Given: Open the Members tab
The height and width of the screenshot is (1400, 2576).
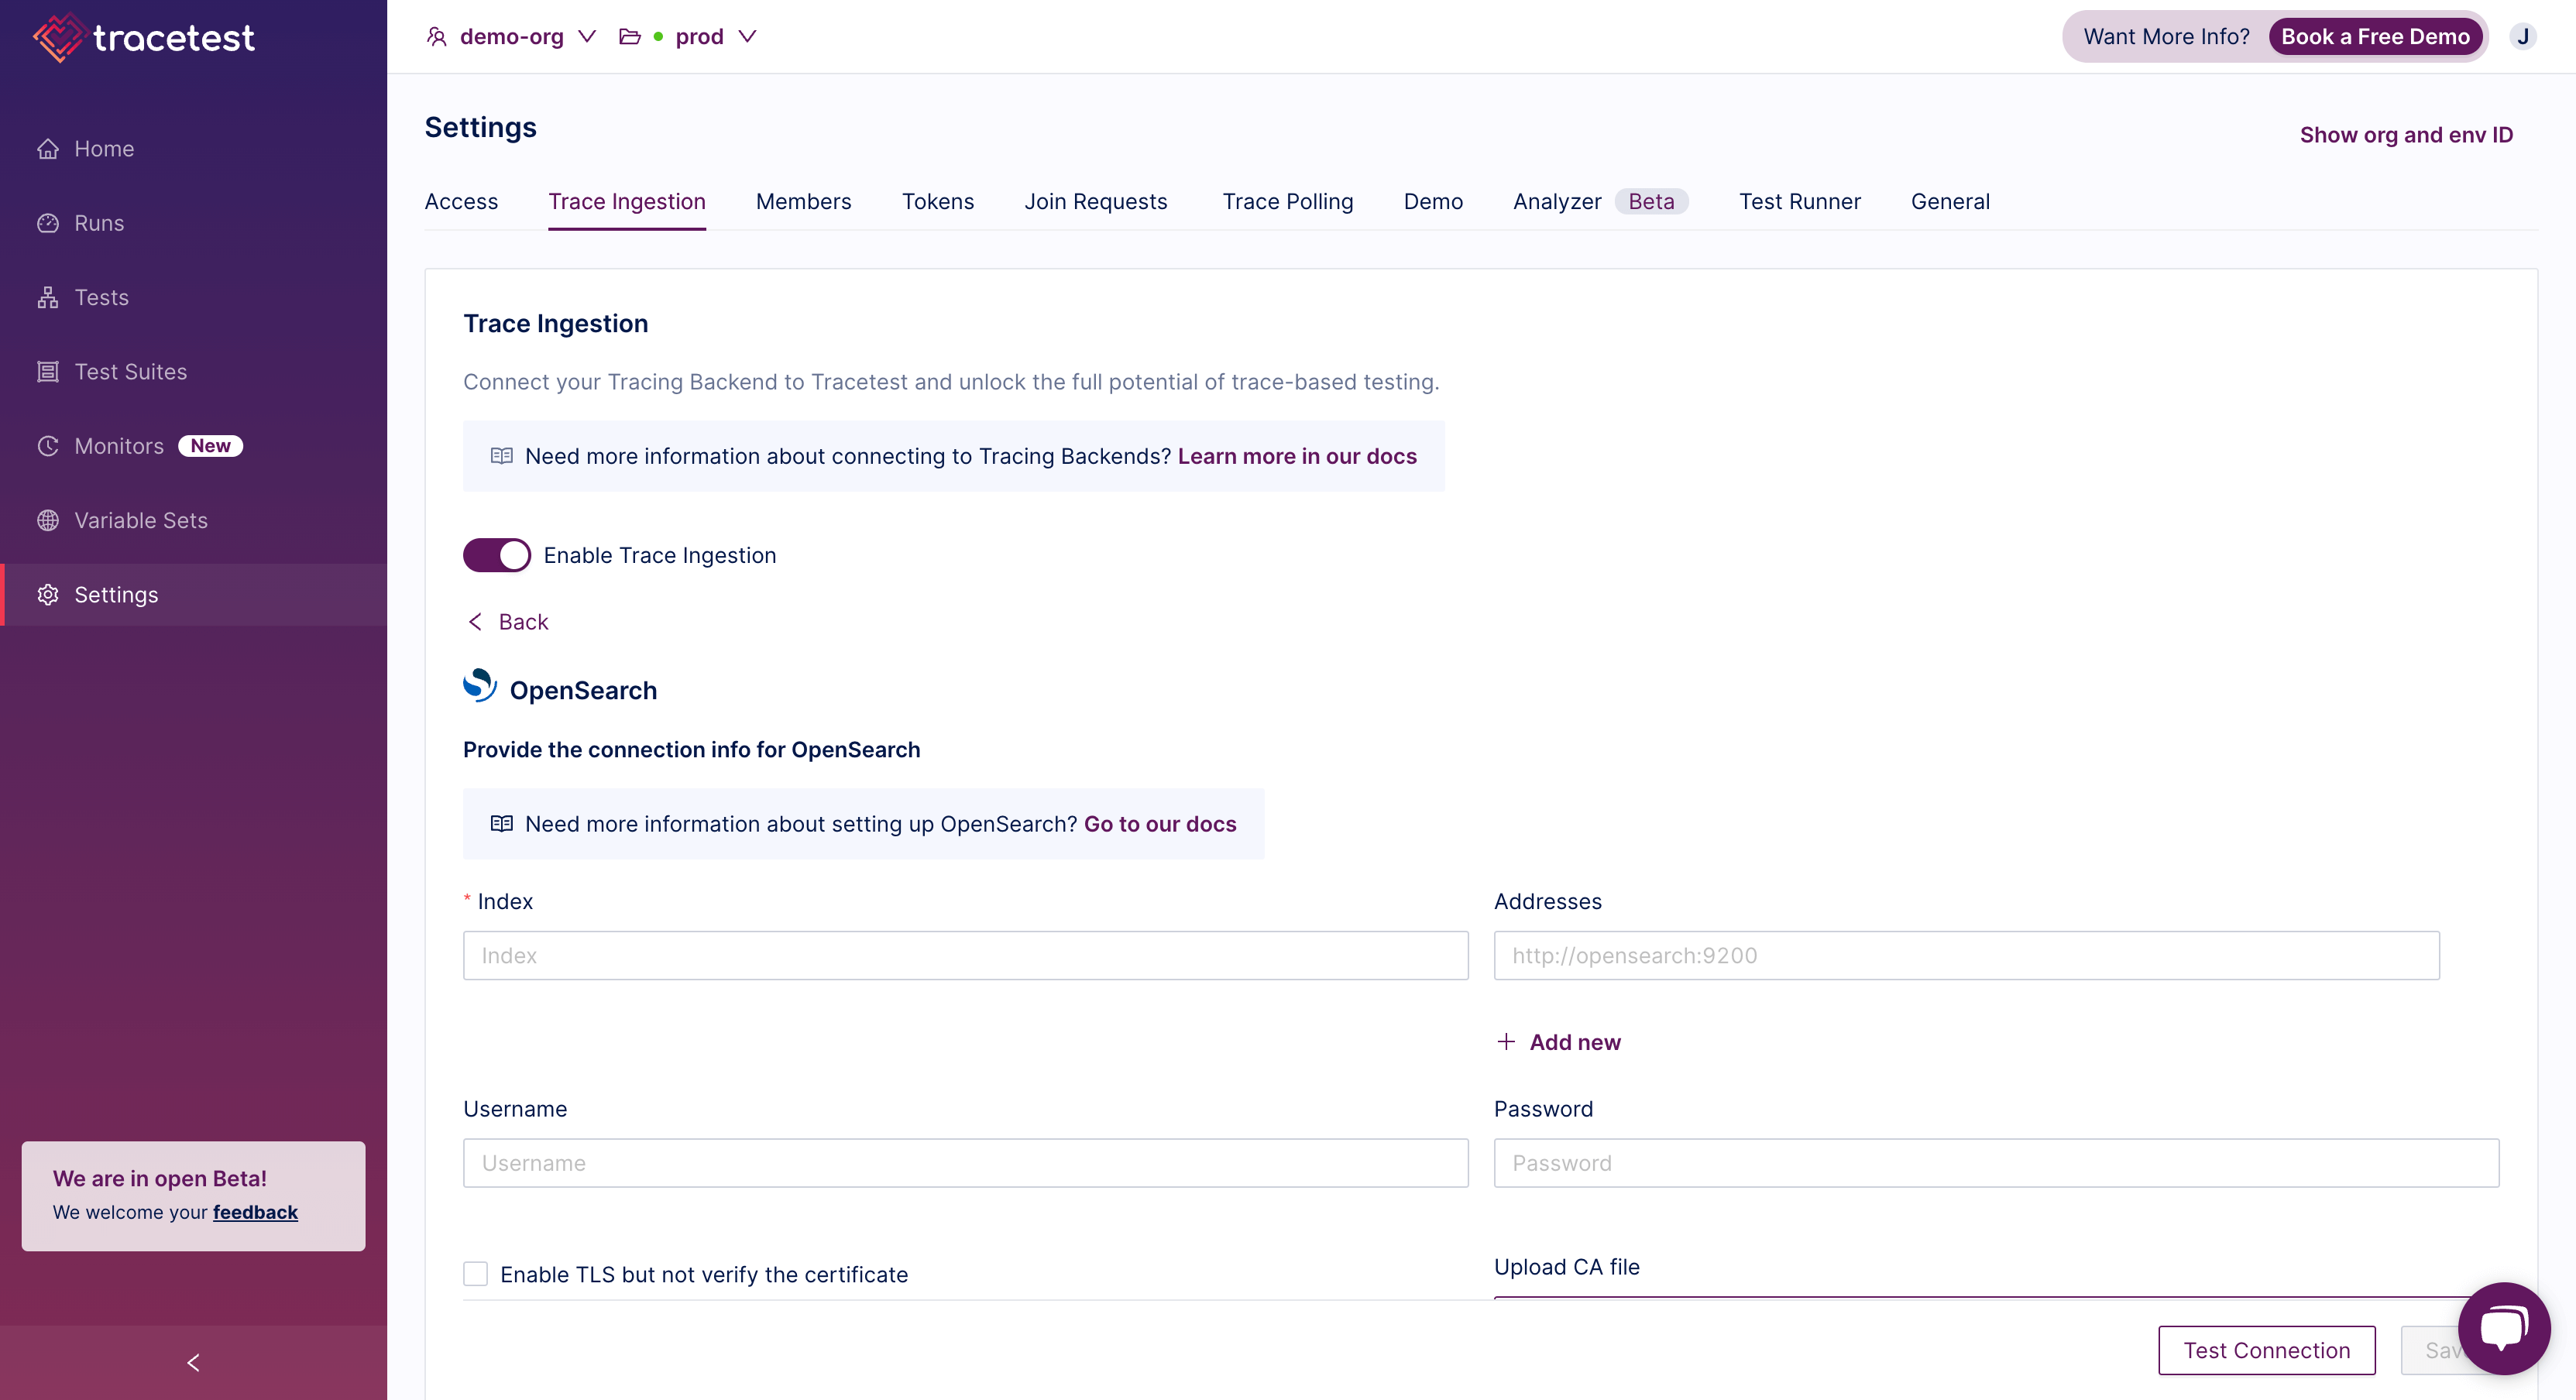Looking at the screenshot, I should tap(804, 202).
